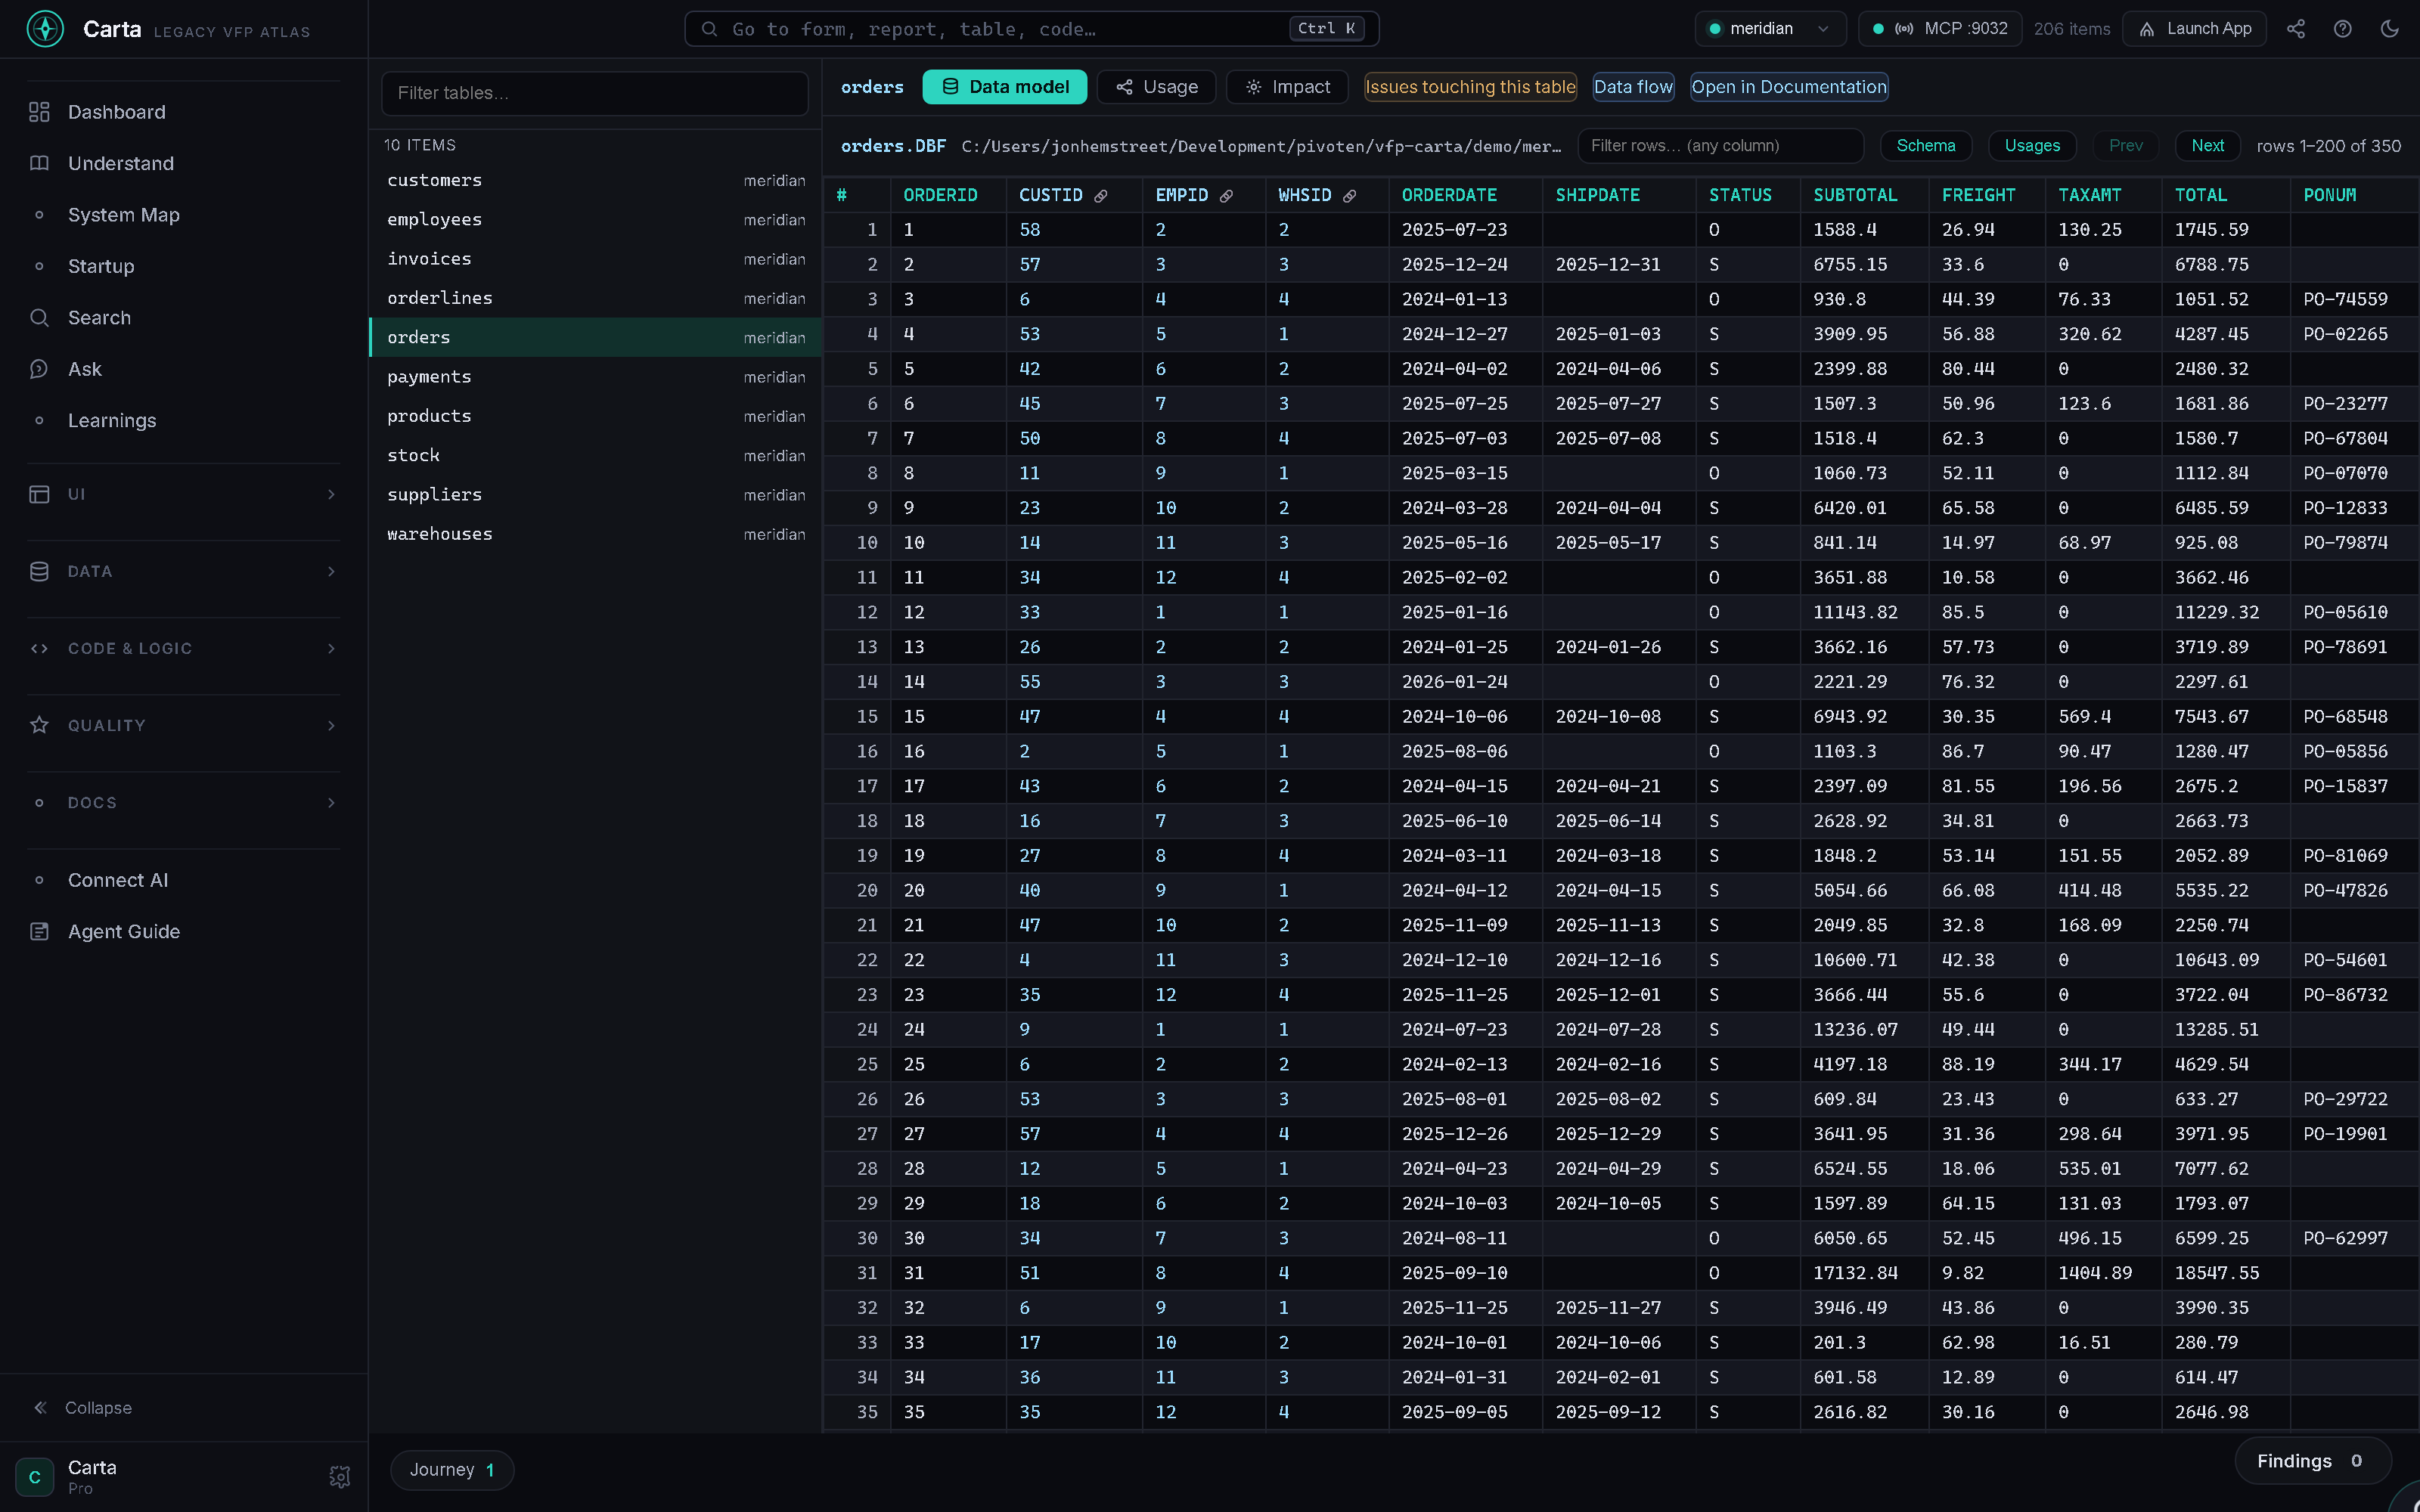Screen dimensions: 2420x1512
Task: Click the MCP :9032 status indicator
Action: pos(1939,29)
